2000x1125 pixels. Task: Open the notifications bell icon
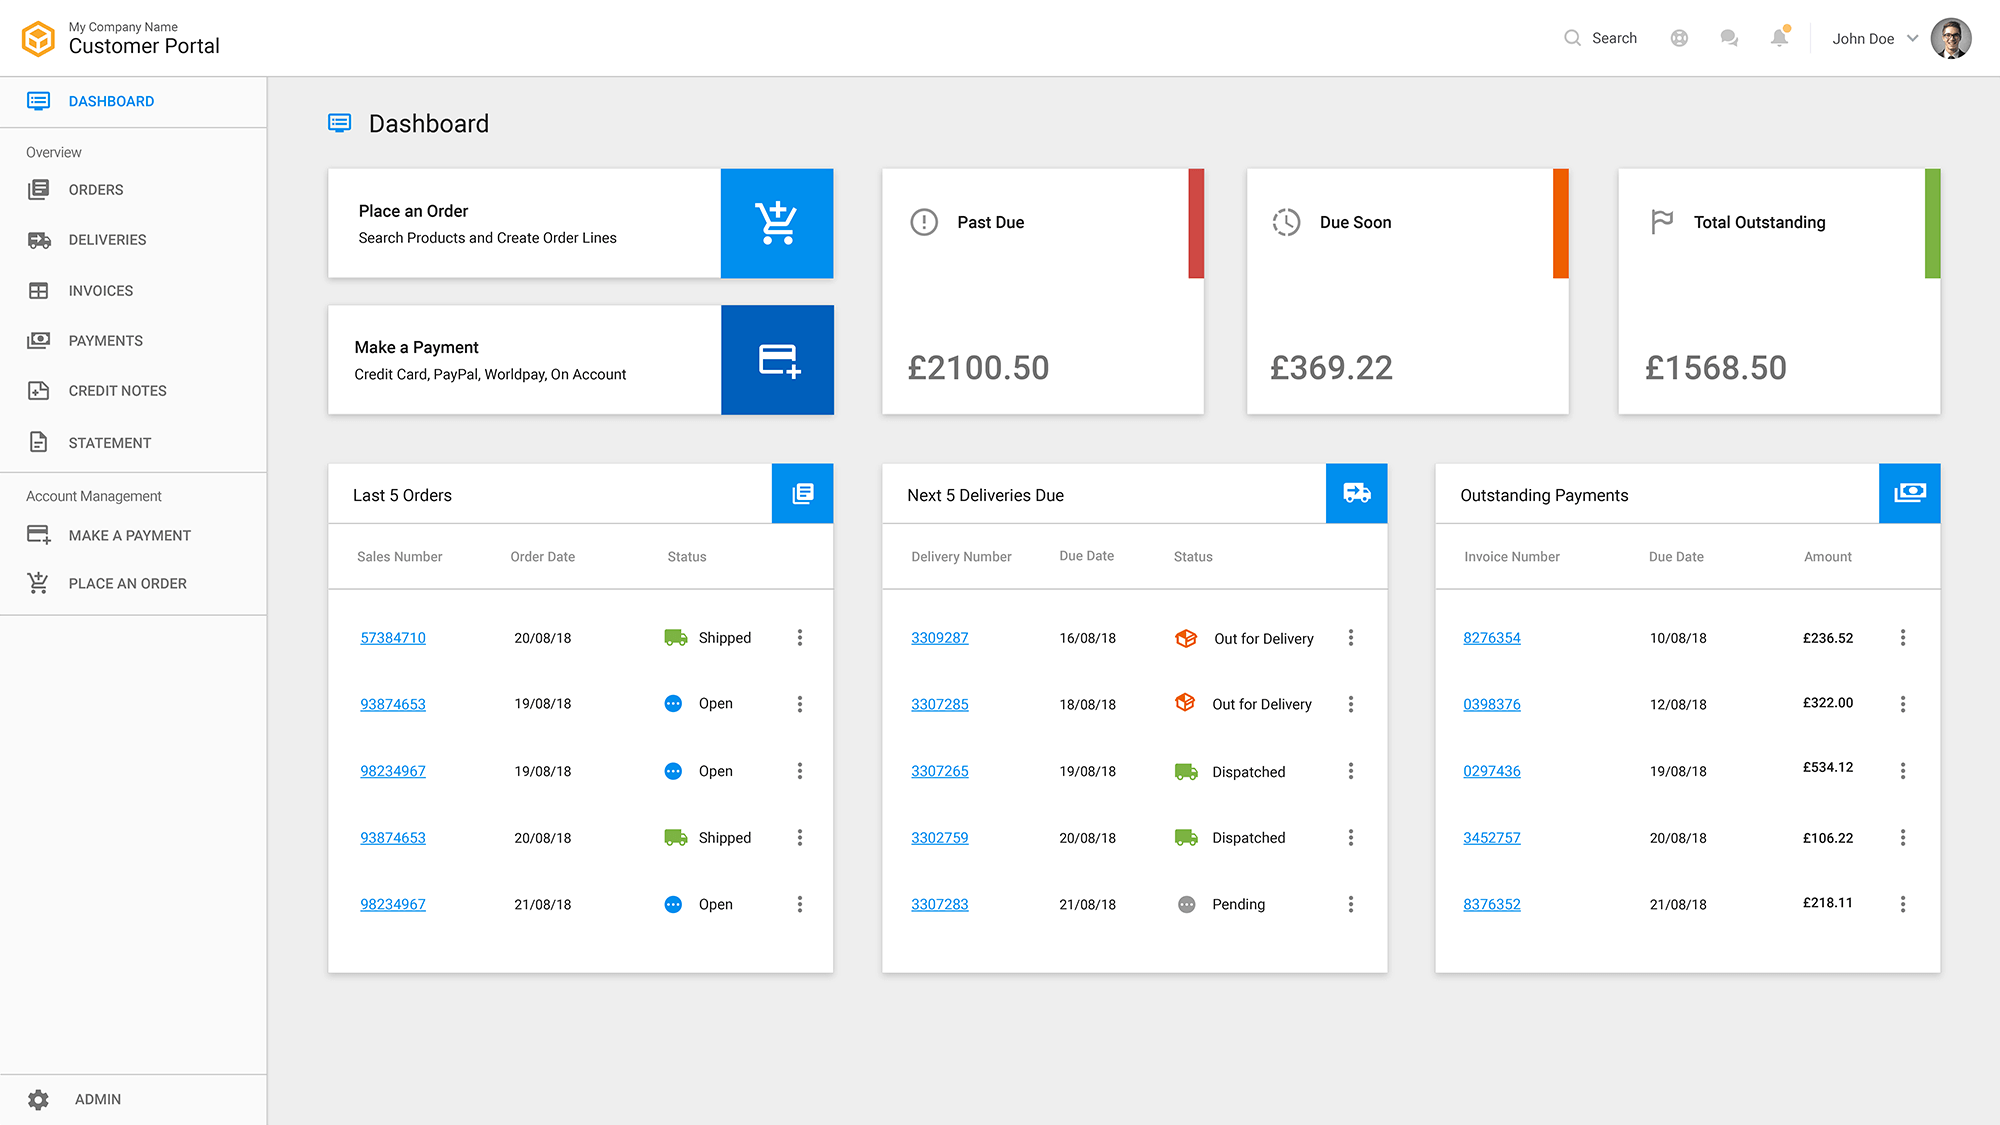(1779, 38)
